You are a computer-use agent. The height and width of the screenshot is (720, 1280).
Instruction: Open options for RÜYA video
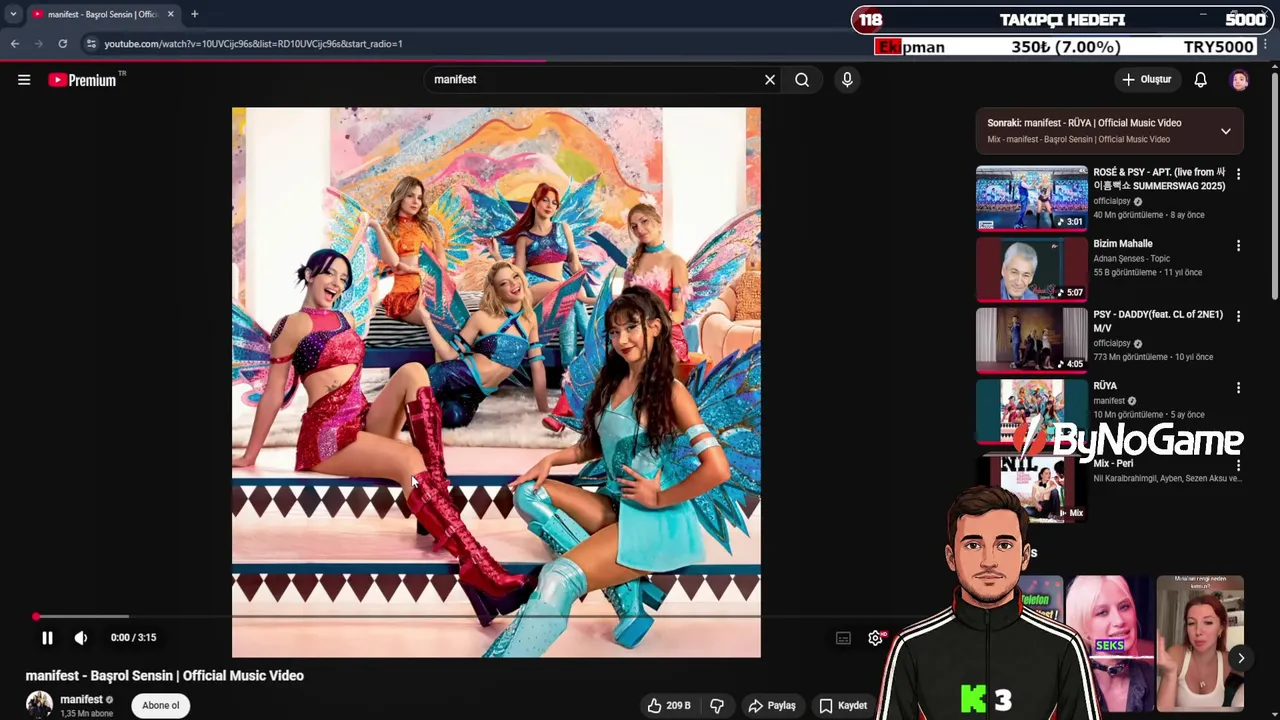tap(1238, 387)
